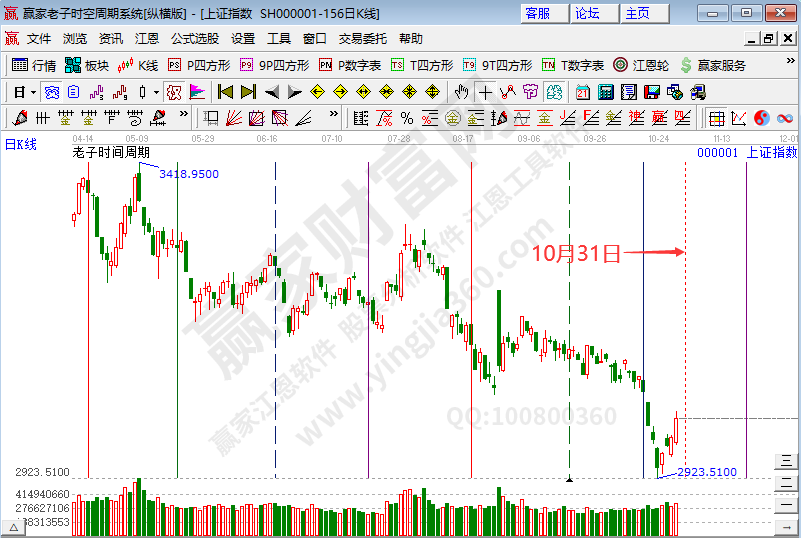Open the calculator icon in toolbar
The height and width of the screenshot is (538, 801).
pos(606,92)
